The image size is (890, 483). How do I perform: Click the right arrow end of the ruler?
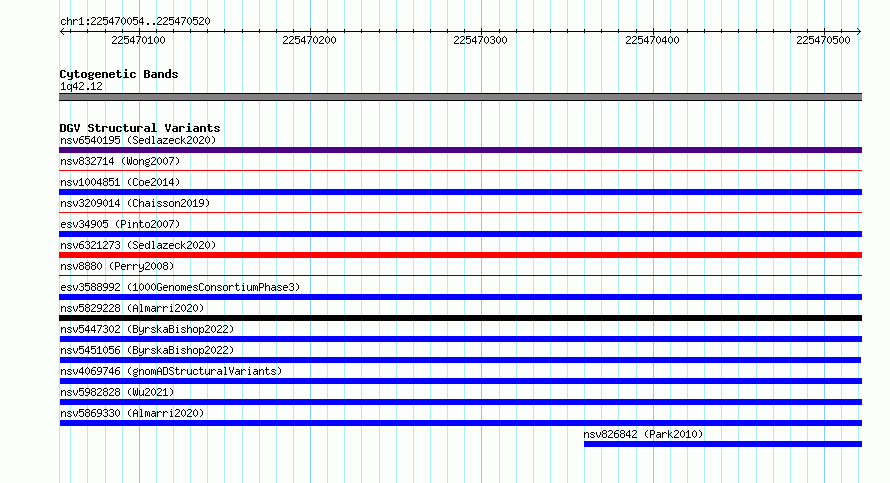point(859,32)
